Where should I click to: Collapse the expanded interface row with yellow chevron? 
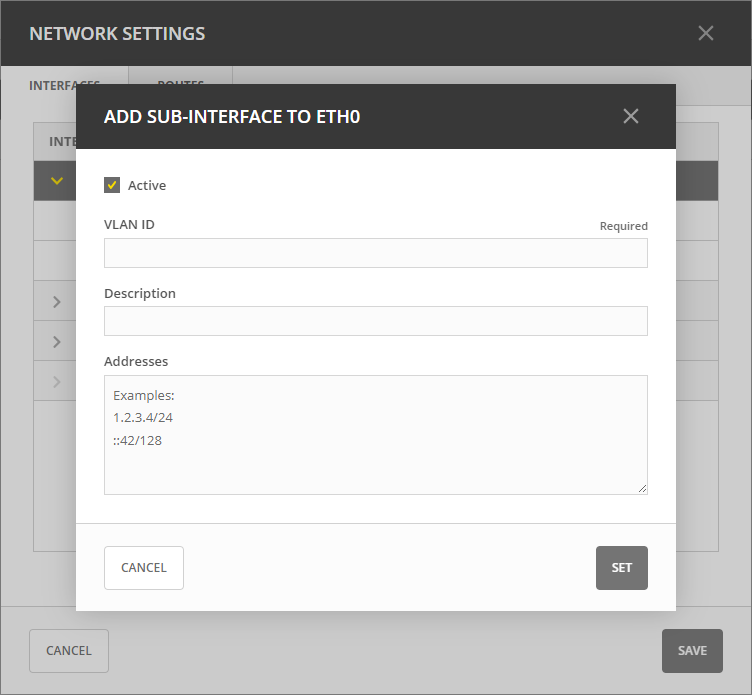(x=57, y=181)
